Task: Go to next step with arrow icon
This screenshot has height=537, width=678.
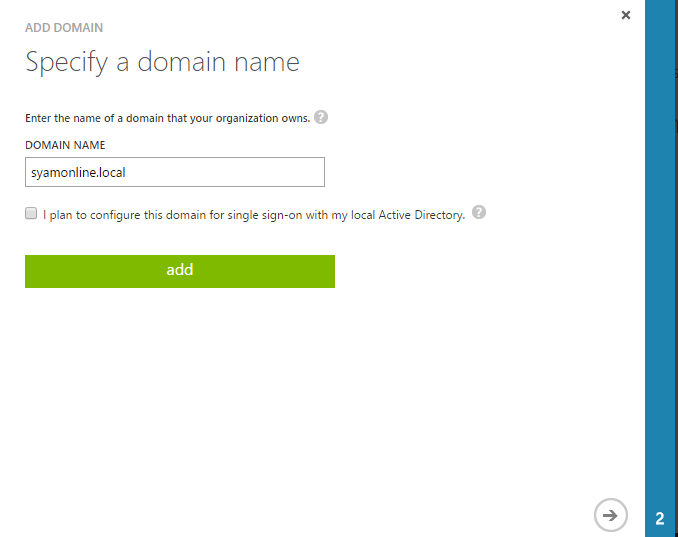Action: [609, 515]
